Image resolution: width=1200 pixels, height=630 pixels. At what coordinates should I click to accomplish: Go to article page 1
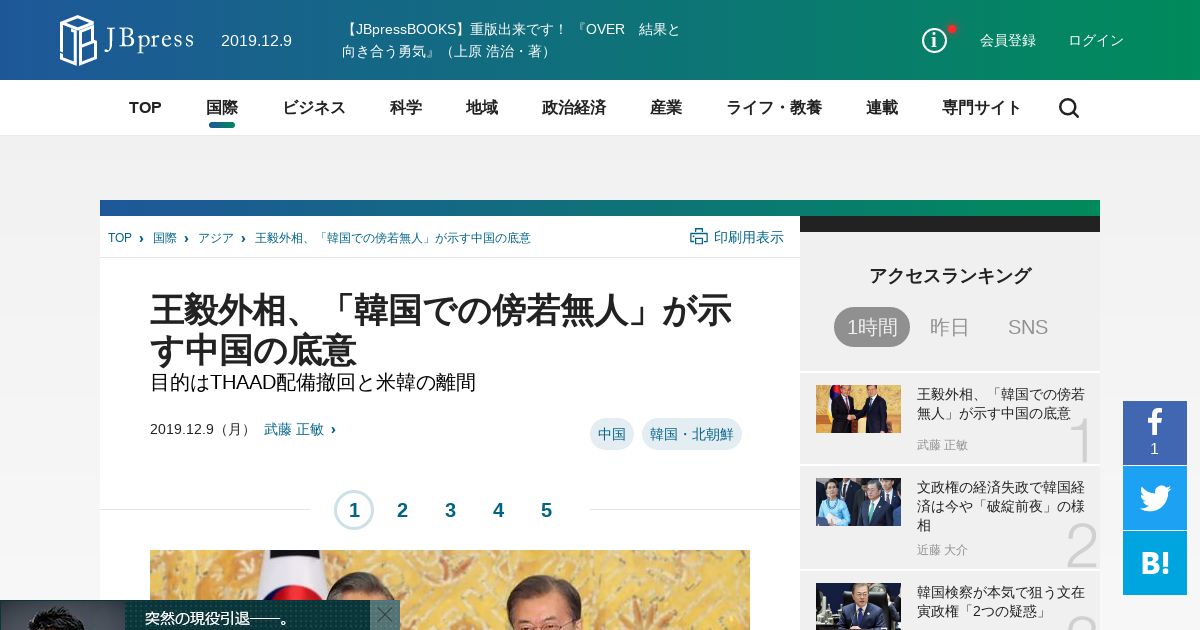point(354,510)
